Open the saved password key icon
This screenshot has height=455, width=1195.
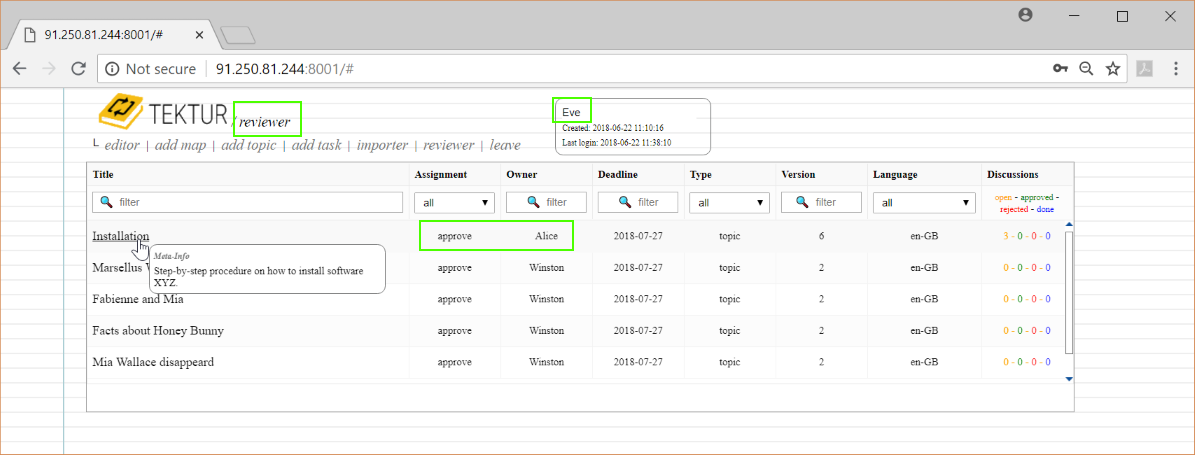(1060, 69)
